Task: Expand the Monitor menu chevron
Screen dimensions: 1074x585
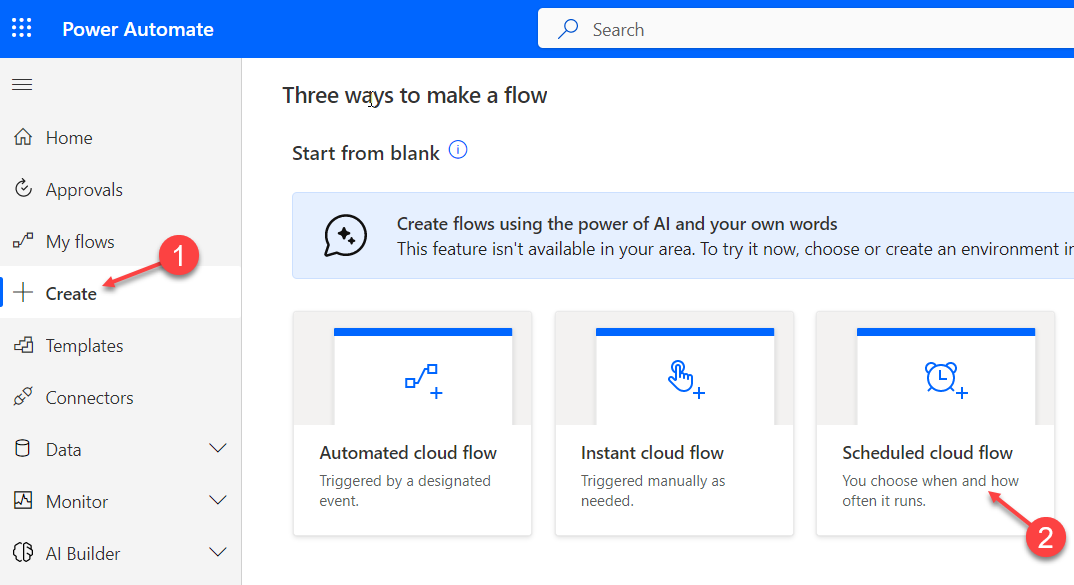Action: click(218, 500)
